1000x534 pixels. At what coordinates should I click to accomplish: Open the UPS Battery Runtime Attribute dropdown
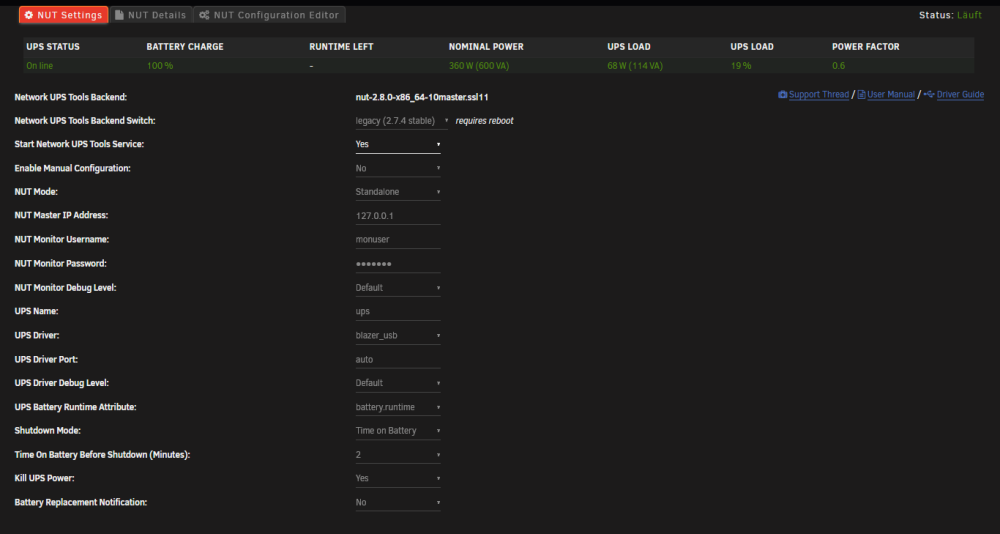click(x=398, y=407)
